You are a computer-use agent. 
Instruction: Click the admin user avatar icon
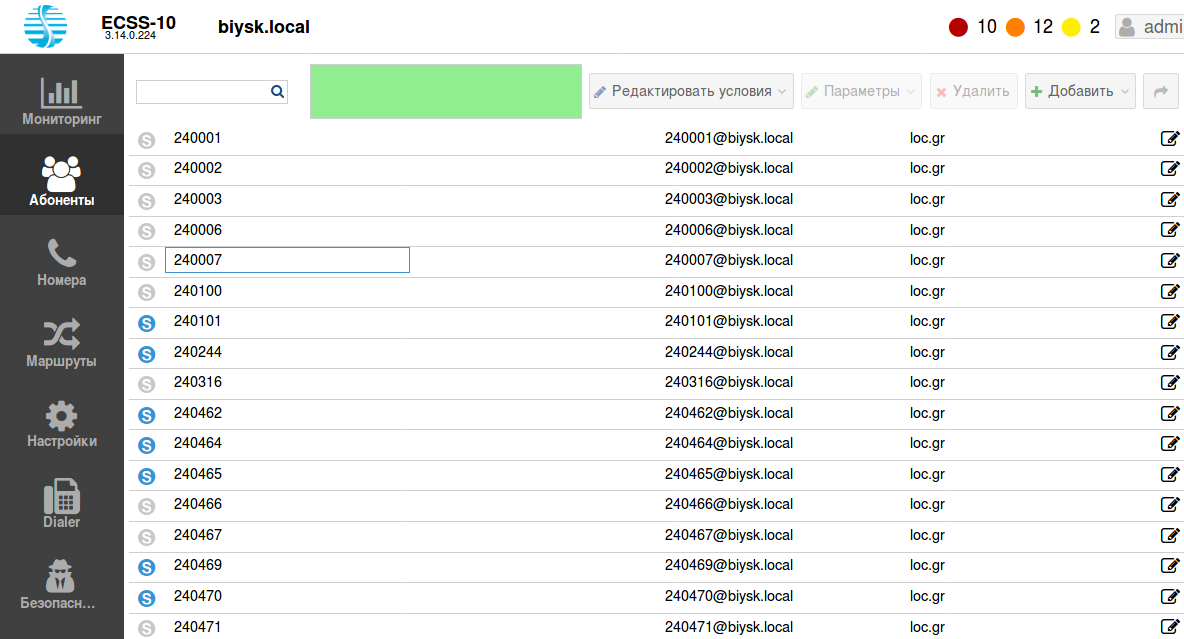(1127, 27)
